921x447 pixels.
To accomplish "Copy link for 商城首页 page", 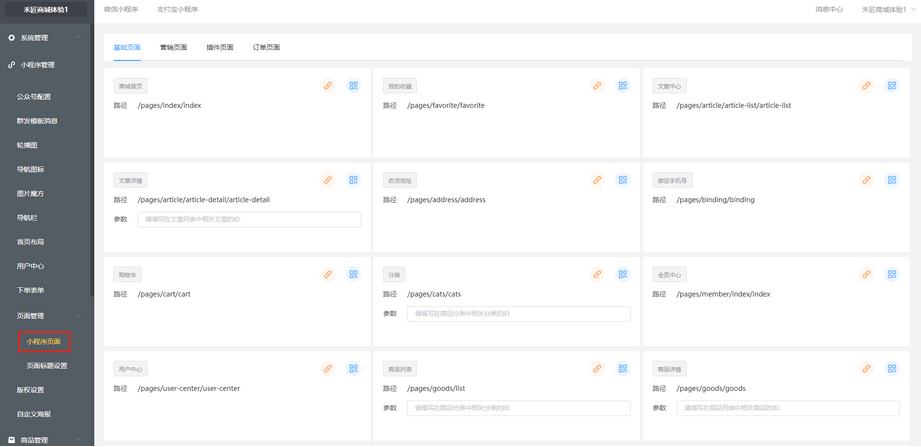I will 327,86.
